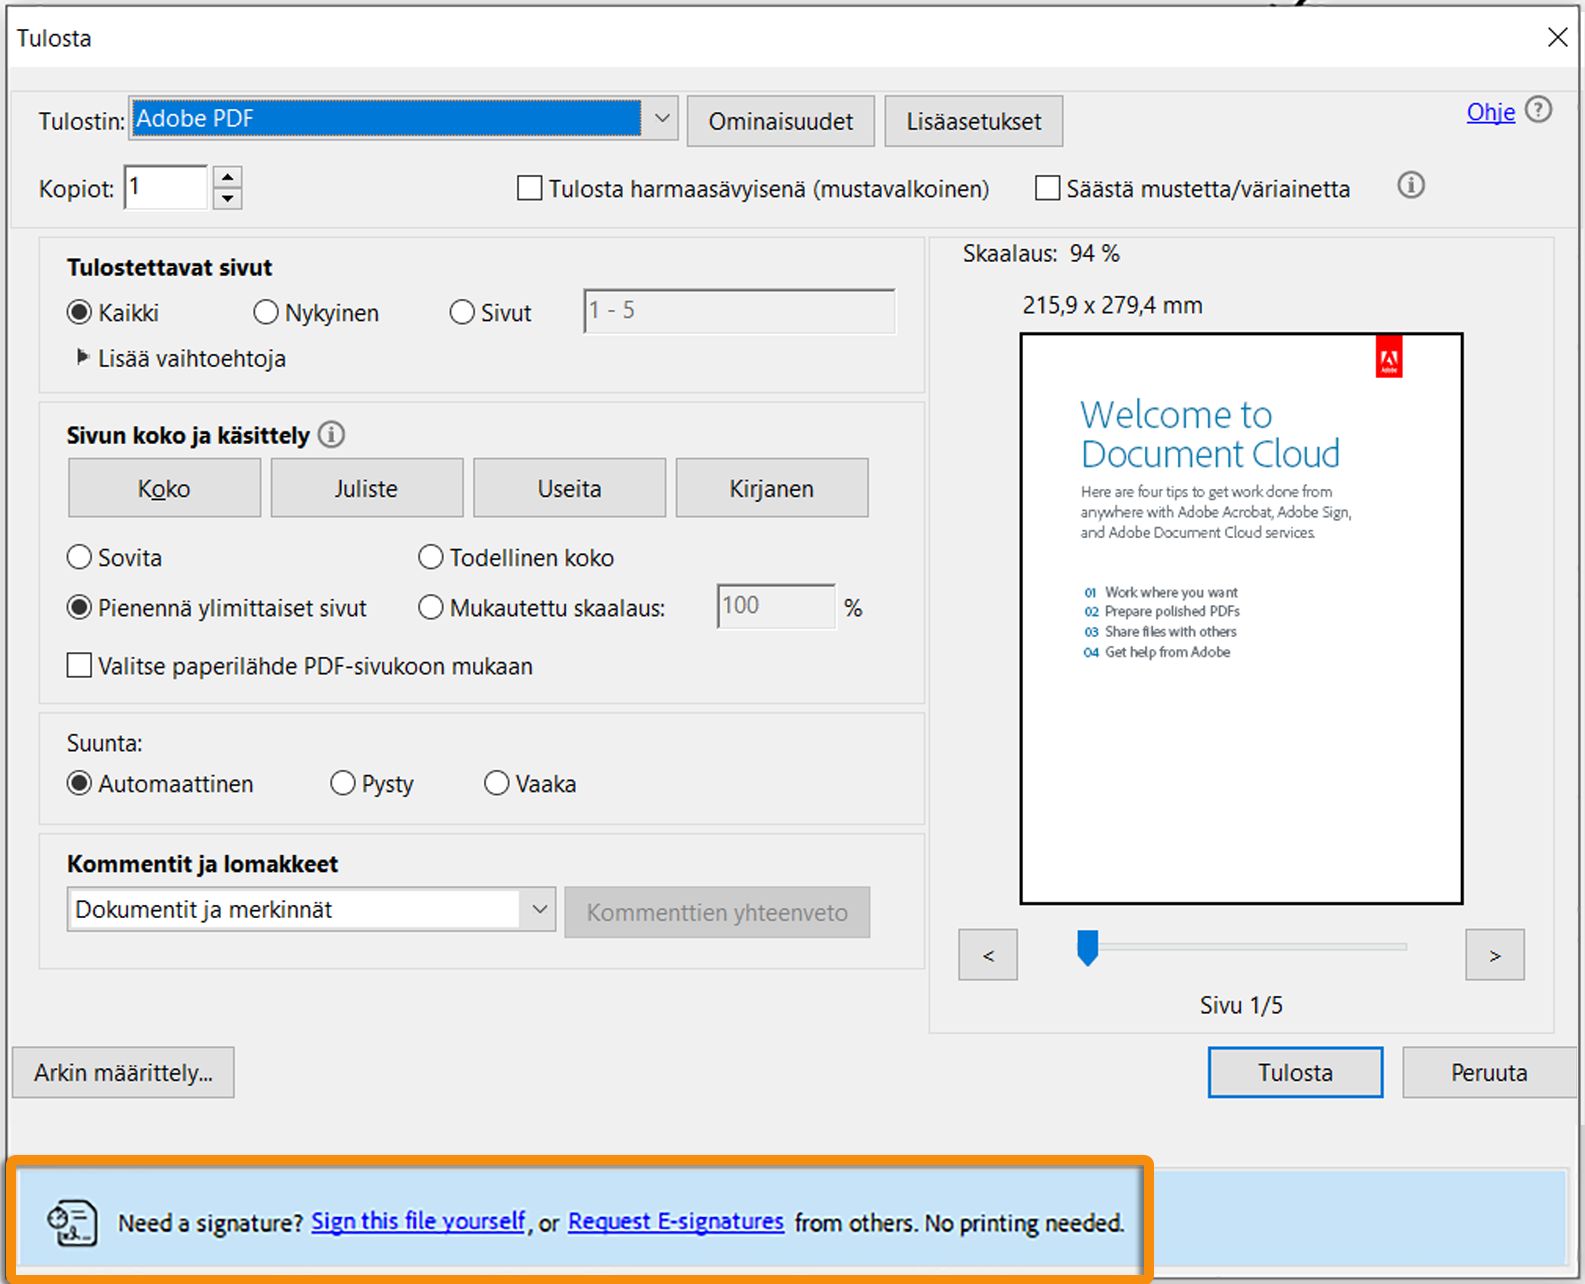Click Request E-signatures link
1585x1284 pixels.
pos(676,1221)
